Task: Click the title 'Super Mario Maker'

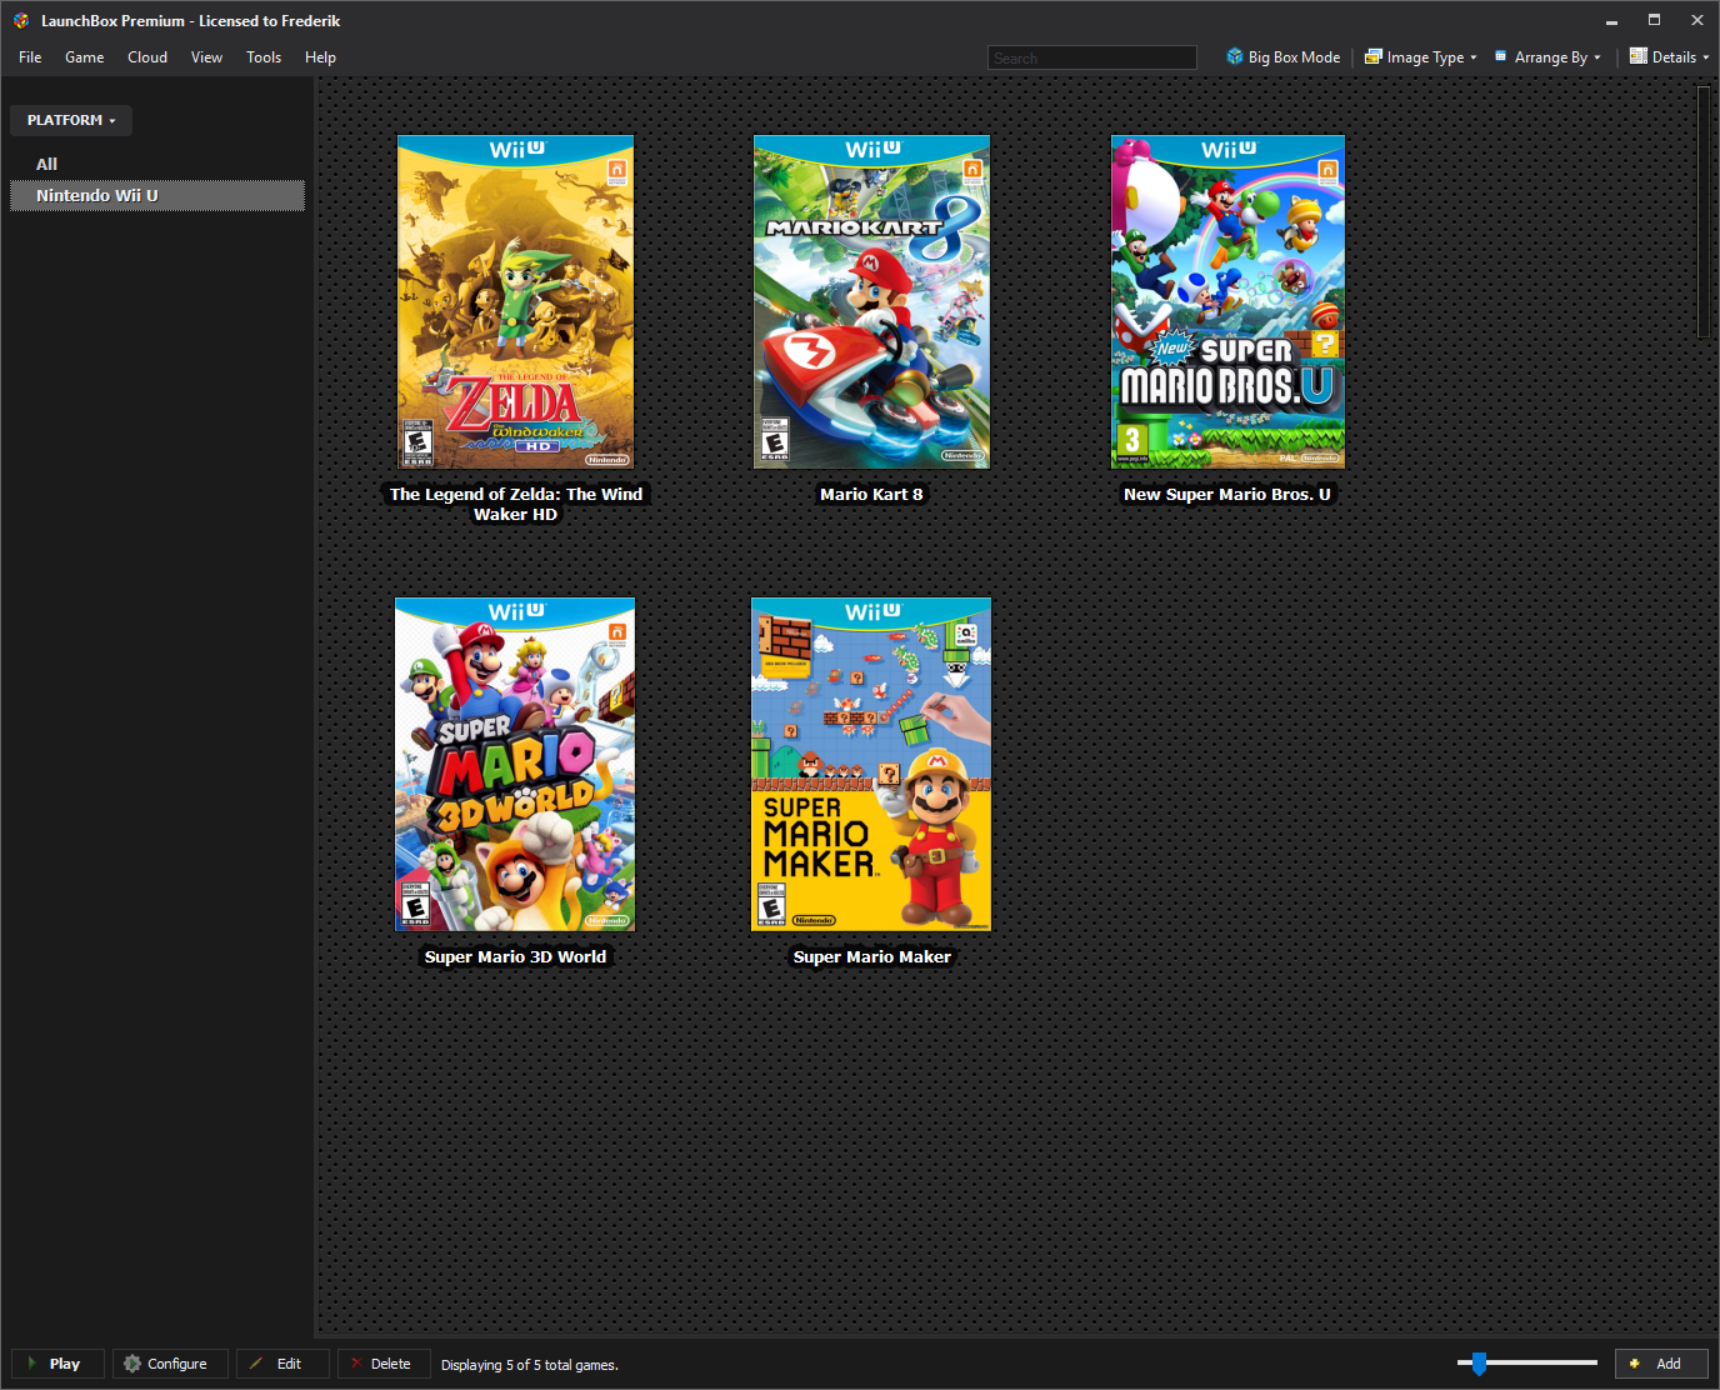Action: pyautogui.click(x=872, y=957)
